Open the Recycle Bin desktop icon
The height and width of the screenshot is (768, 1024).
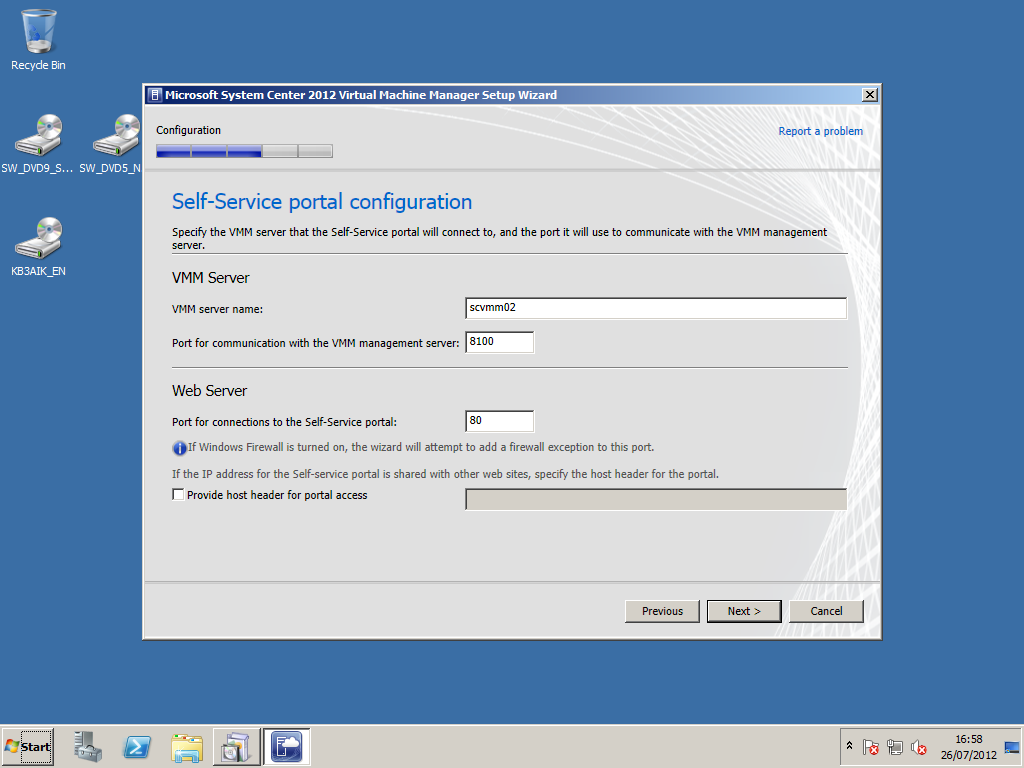tap(38, 40)
